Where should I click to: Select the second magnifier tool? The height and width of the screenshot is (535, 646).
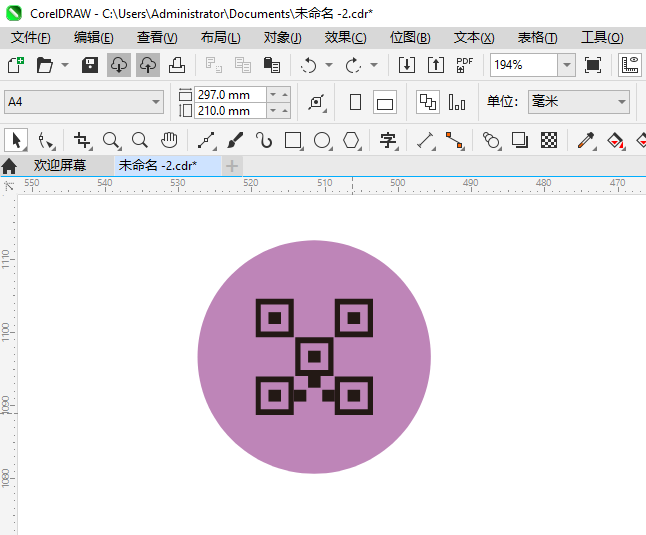click(x=140, y=140)
